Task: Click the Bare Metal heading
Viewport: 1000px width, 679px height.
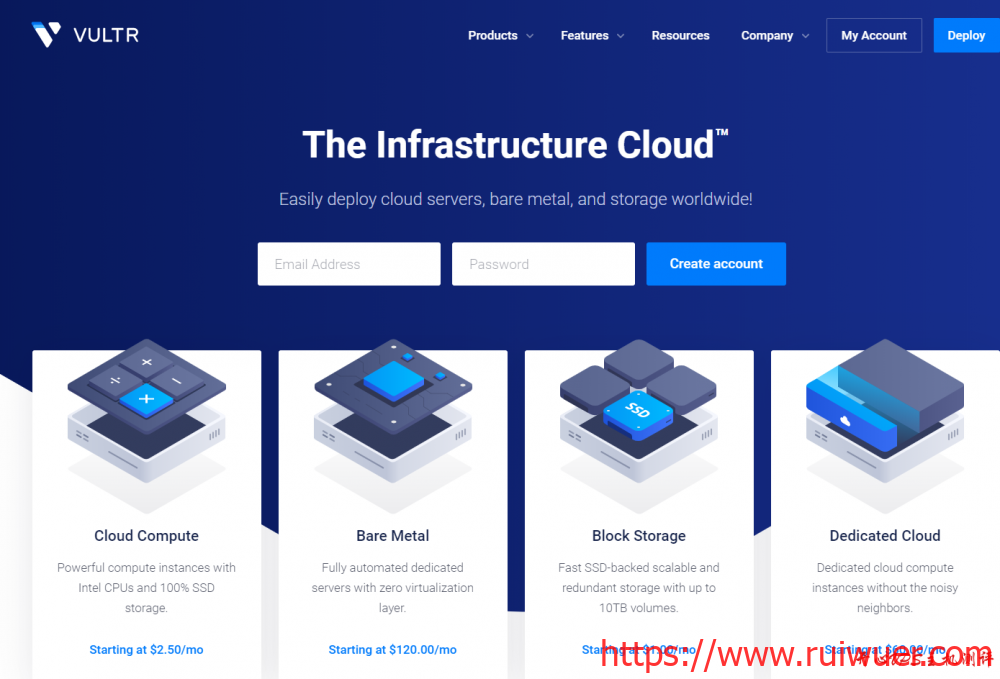Action: [392, 536]
